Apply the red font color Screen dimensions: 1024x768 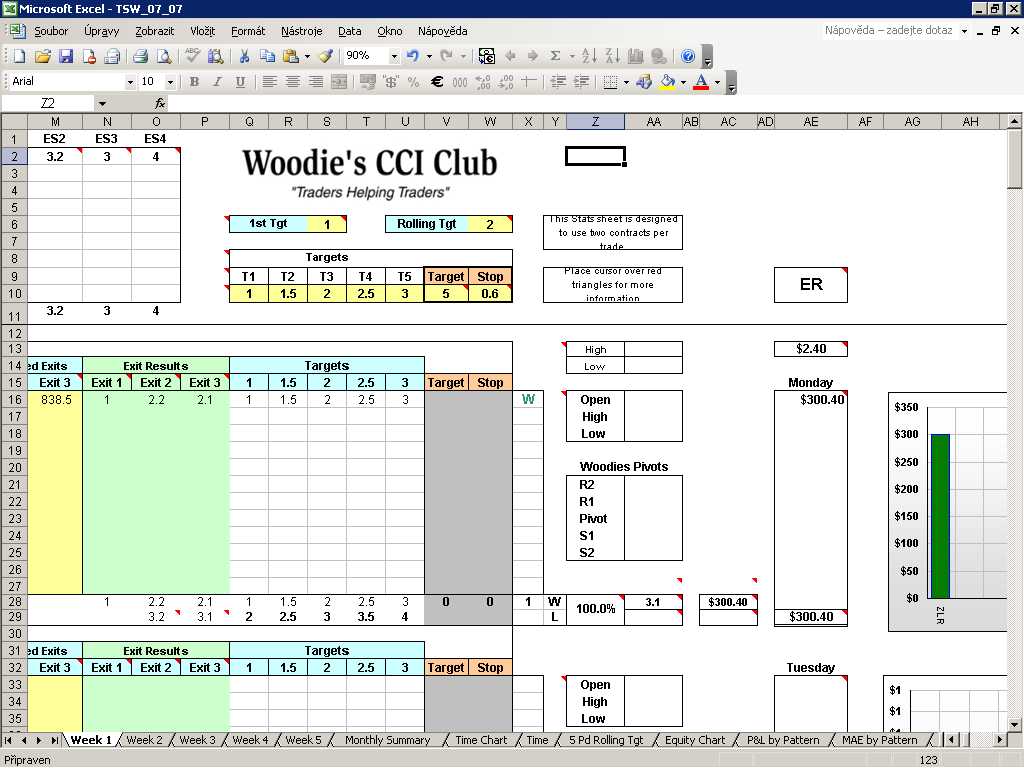701,82
